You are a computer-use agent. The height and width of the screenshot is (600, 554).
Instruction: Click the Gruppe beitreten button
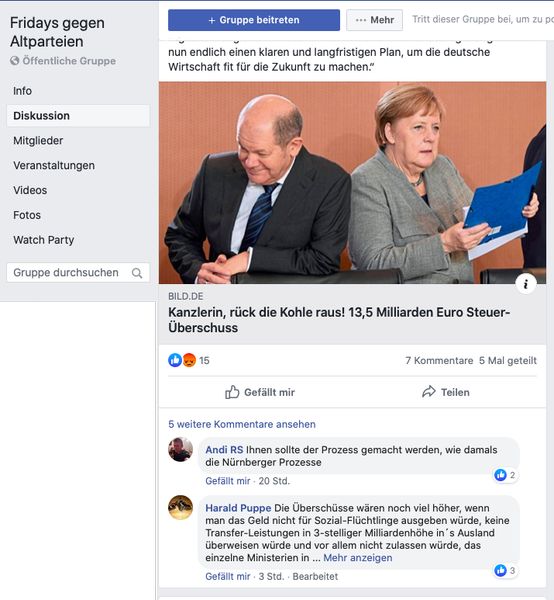click(254, 20)
